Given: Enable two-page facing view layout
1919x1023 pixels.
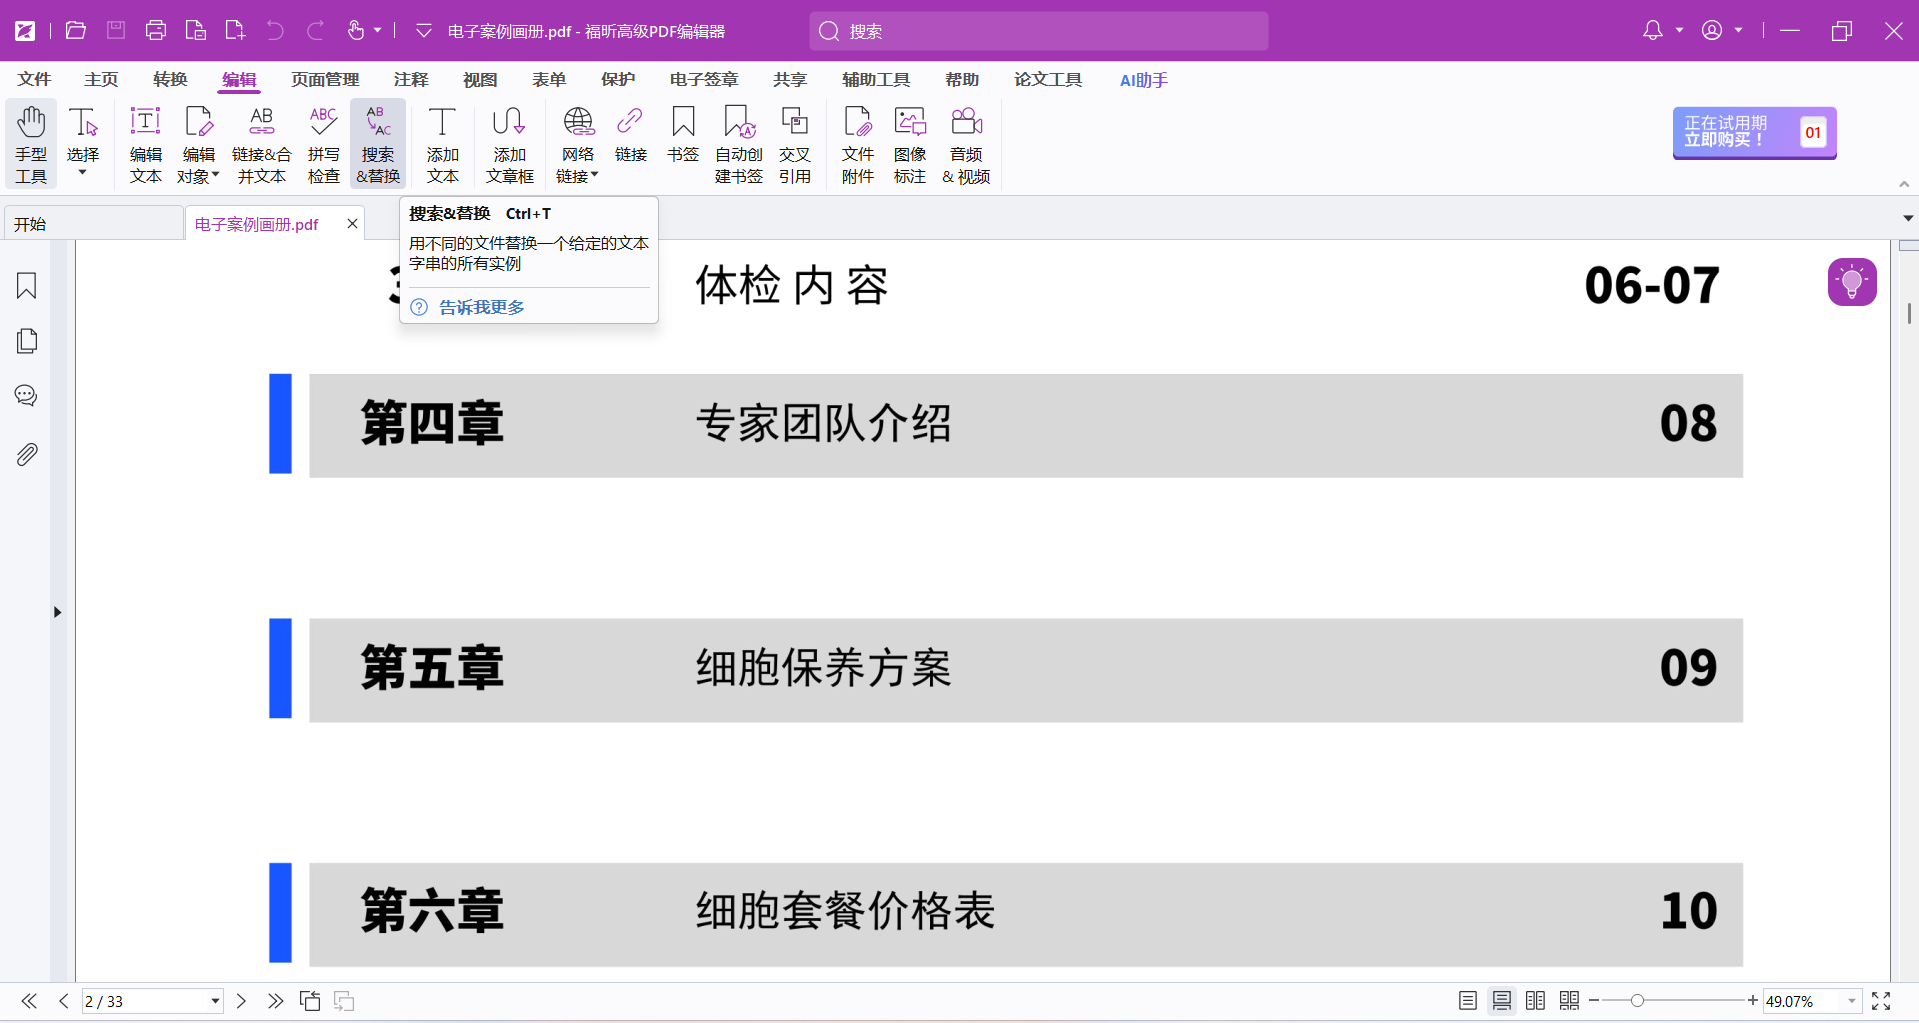Looking at the screenshot, I should pos(1535,1001).
